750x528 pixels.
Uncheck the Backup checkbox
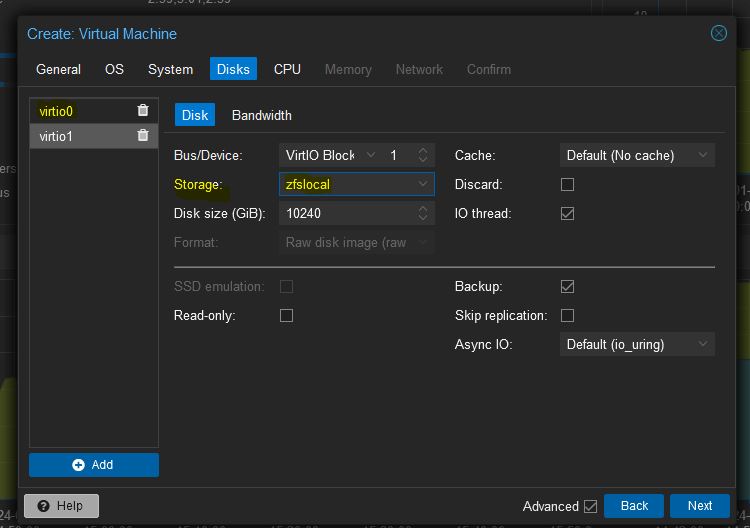[x=567, y=287]
